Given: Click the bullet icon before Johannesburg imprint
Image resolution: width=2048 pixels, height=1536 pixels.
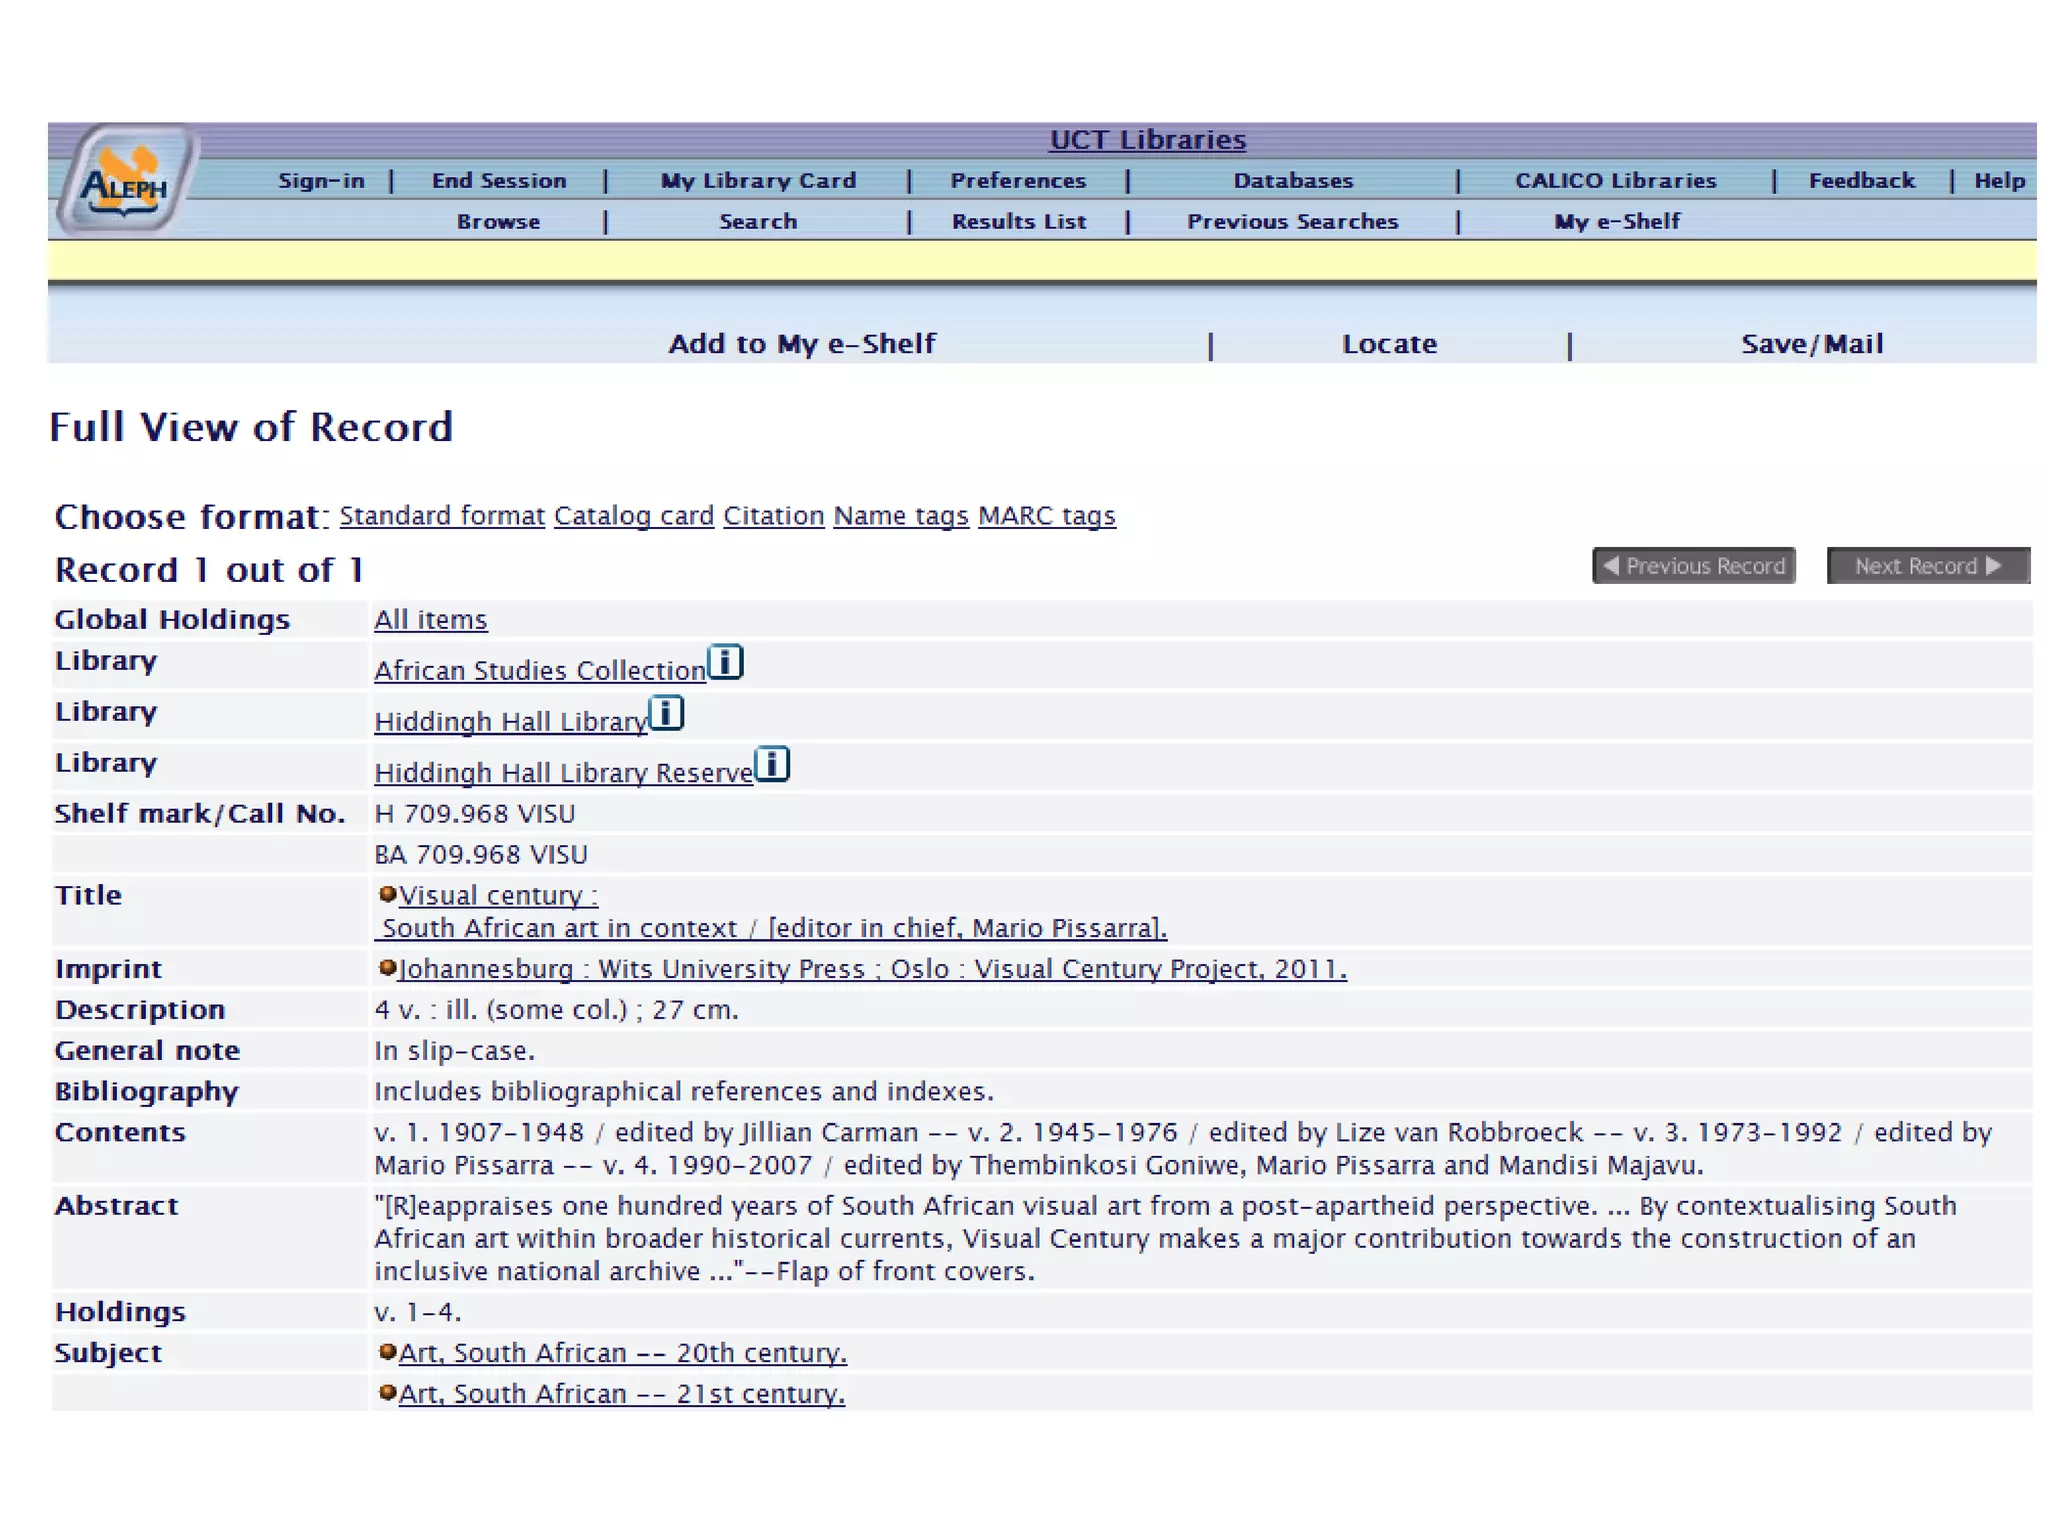Looking at the screenshot, I should tap(387, 967).
